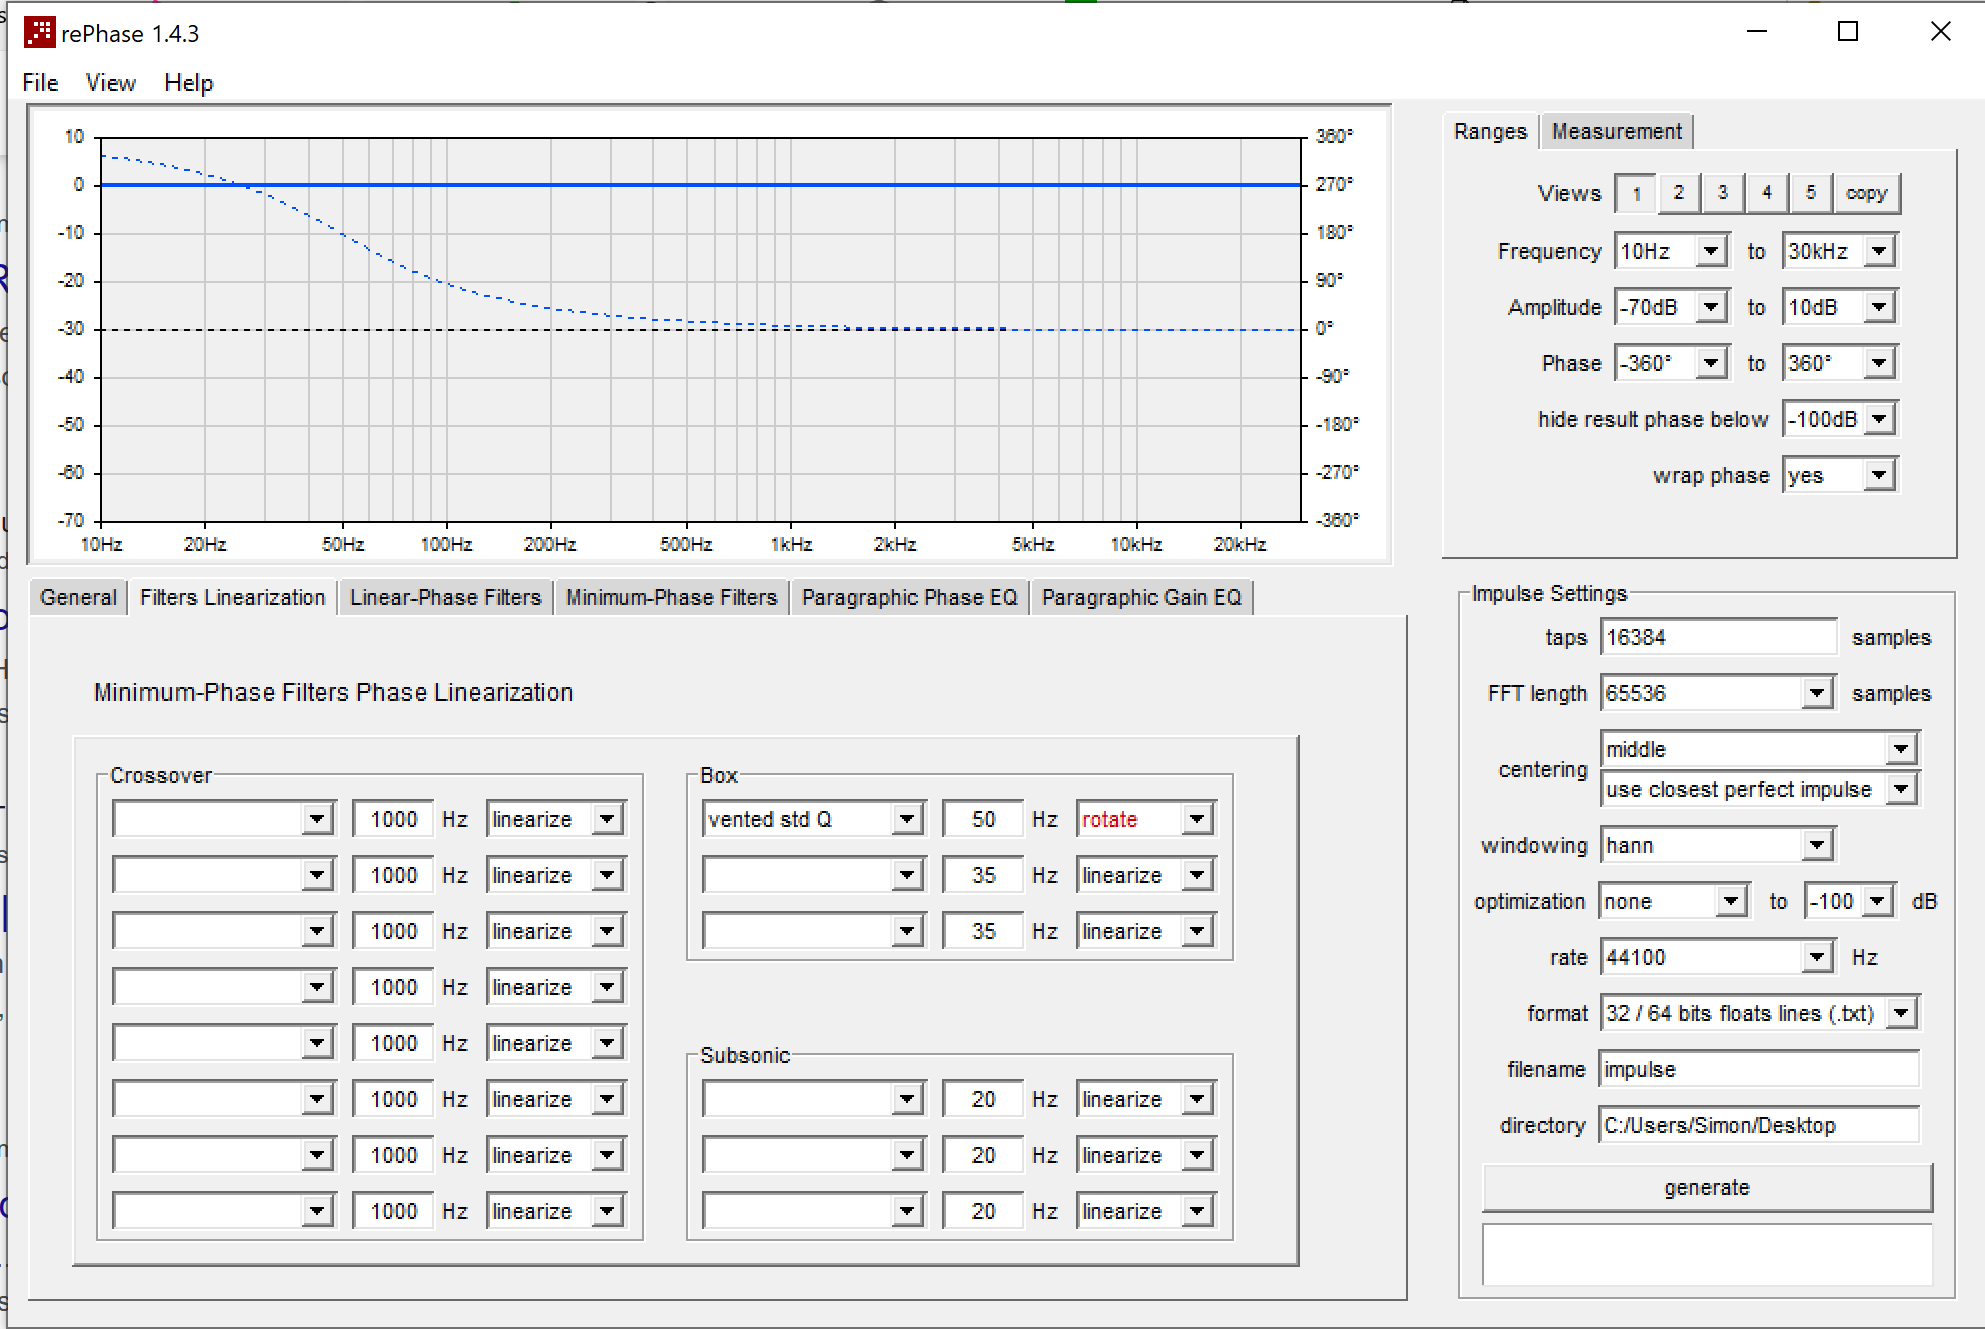Switch to the Paragraphic Gain EQ tab
This screenshot has width=1985, height=1329.
point(1141,598)
